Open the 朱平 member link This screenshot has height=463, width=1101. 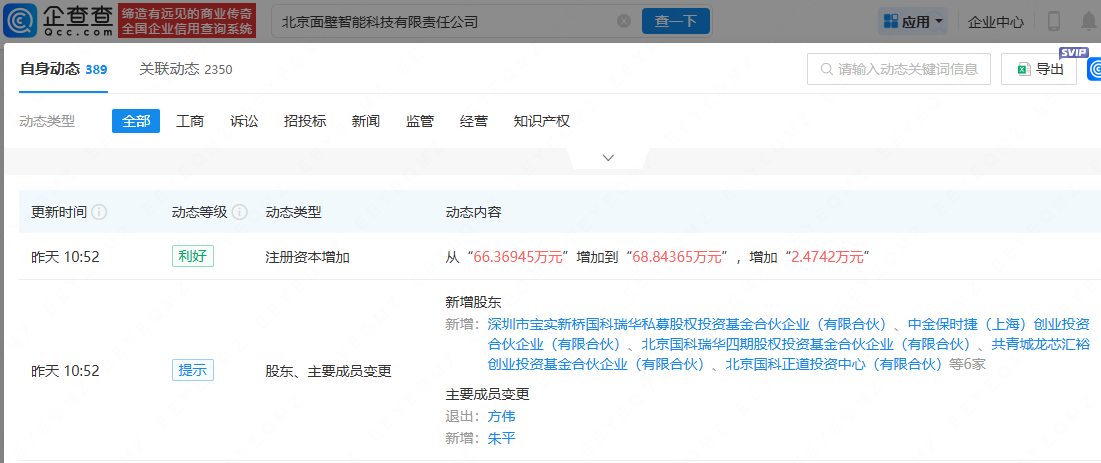point(501,438)
